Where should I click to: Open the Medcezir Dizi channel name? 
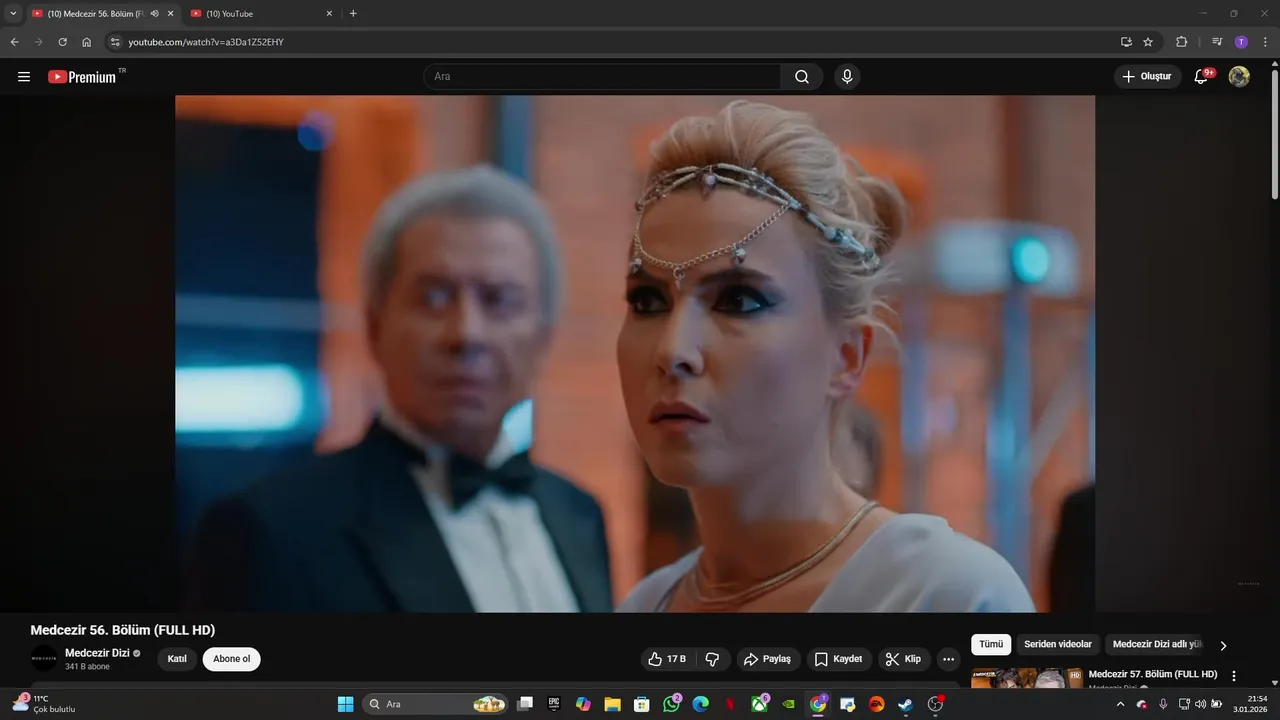click(x=97, y=653)
